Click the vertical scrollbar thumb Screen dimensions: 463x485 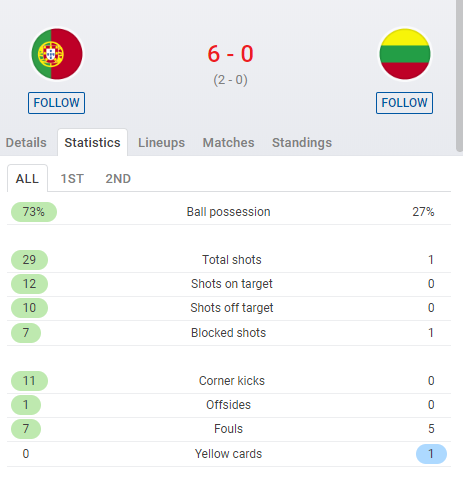coord(459,76)
